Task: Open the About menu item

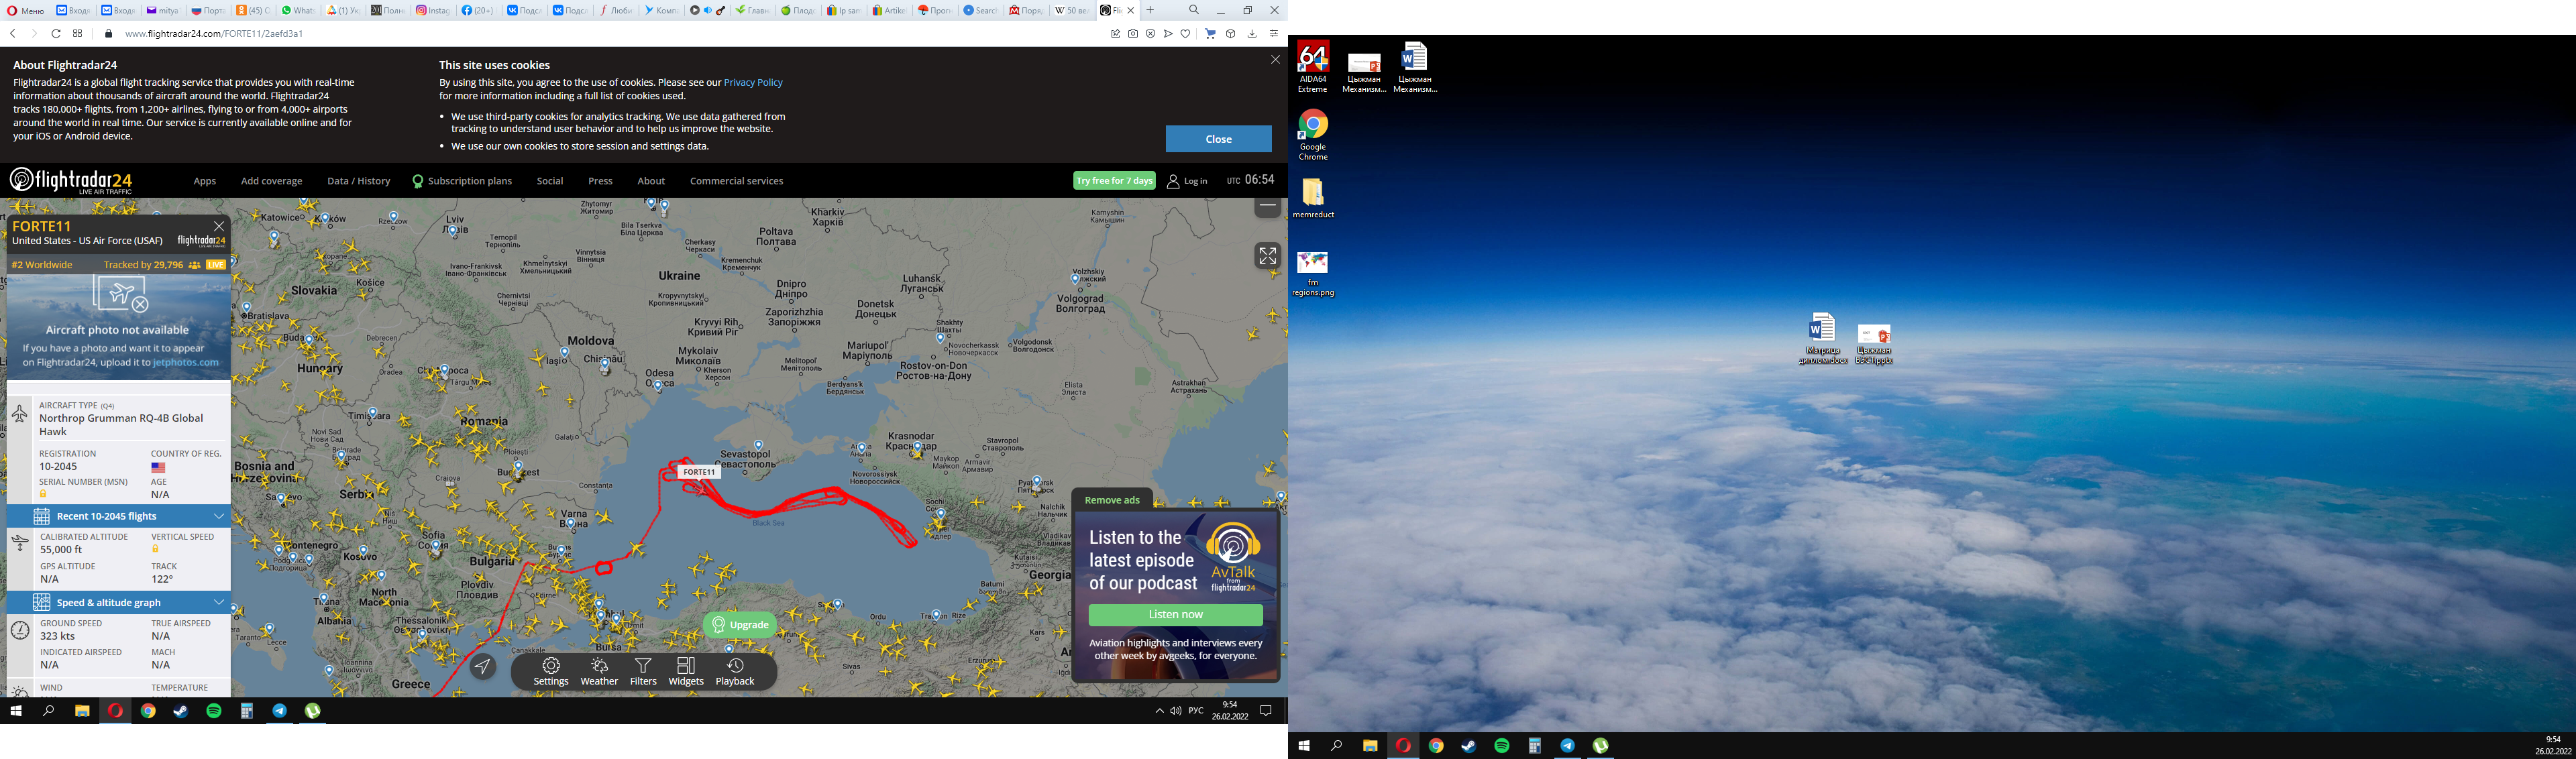Action: (x=651, y=181)
